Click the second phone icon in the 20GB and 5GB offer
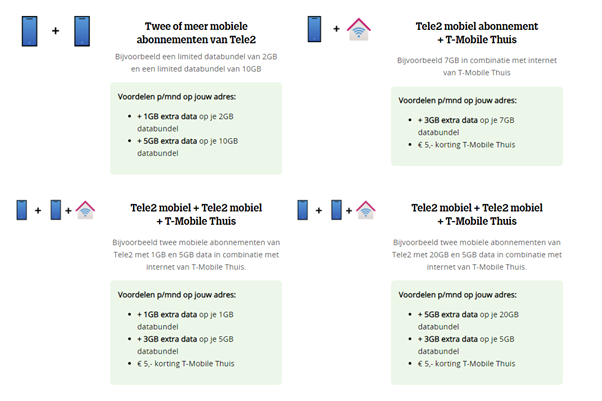The height and width of the screenshot is (401, 602). coord(337,210)
